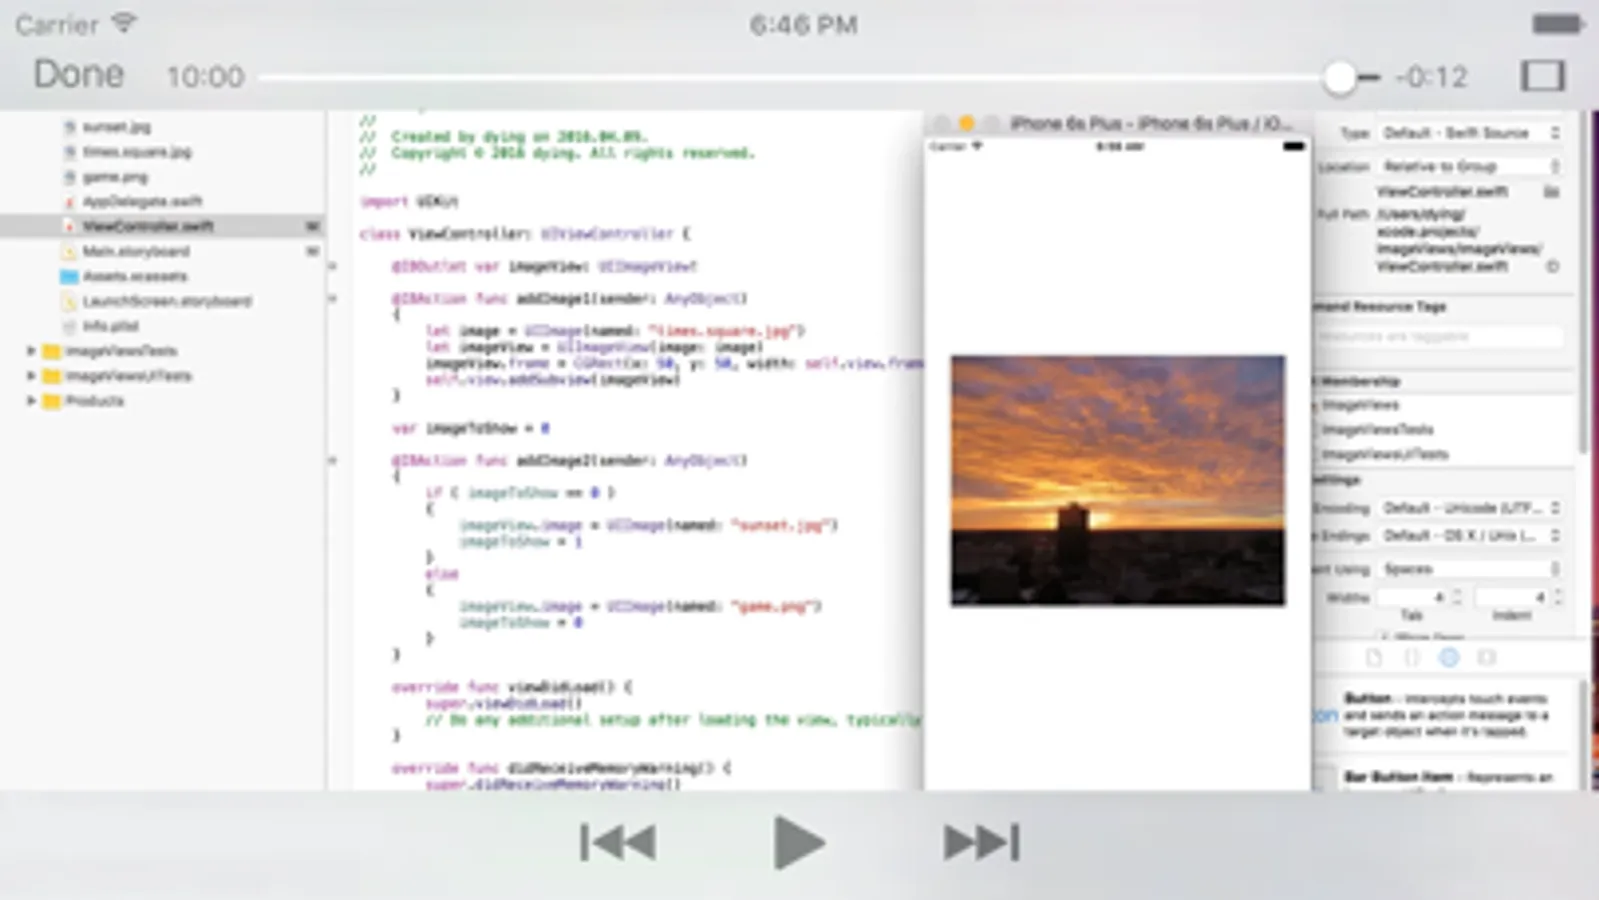1599x900 pixels.
Task: Click the imageViewsTests yellow folder icon
Action: [52, 351]
